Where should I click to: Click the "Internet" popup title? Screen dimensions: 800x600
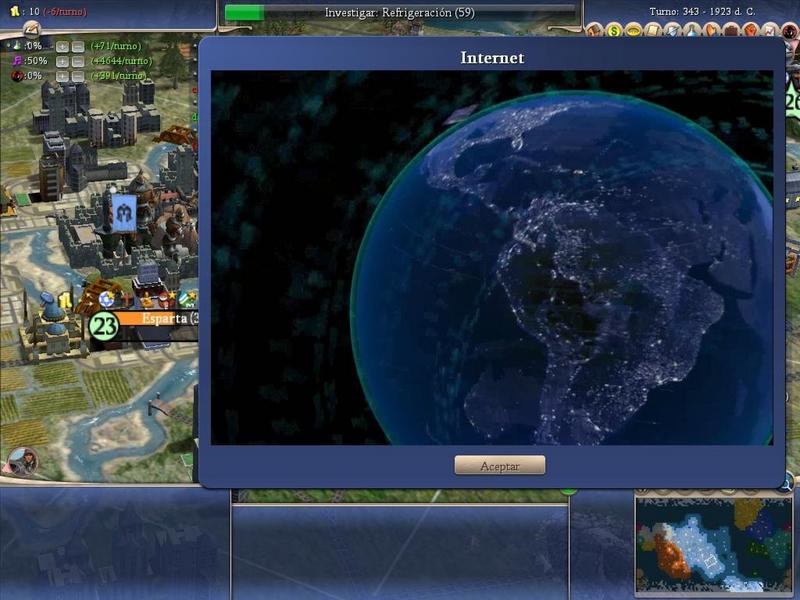(x=492, y=57)
